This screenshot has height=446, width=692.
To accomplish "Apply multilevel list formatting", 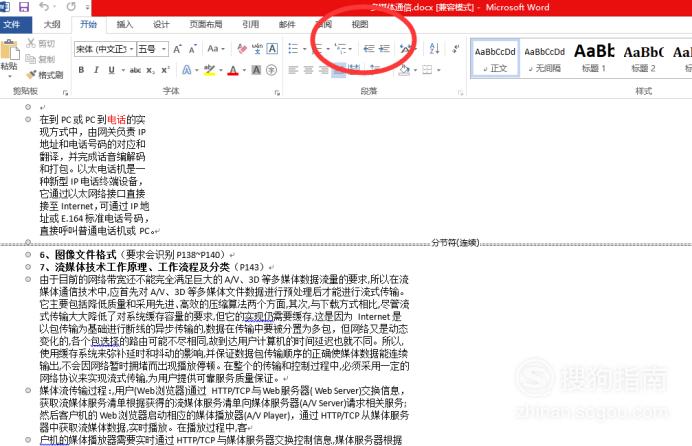I will click(x=340, y=49).
